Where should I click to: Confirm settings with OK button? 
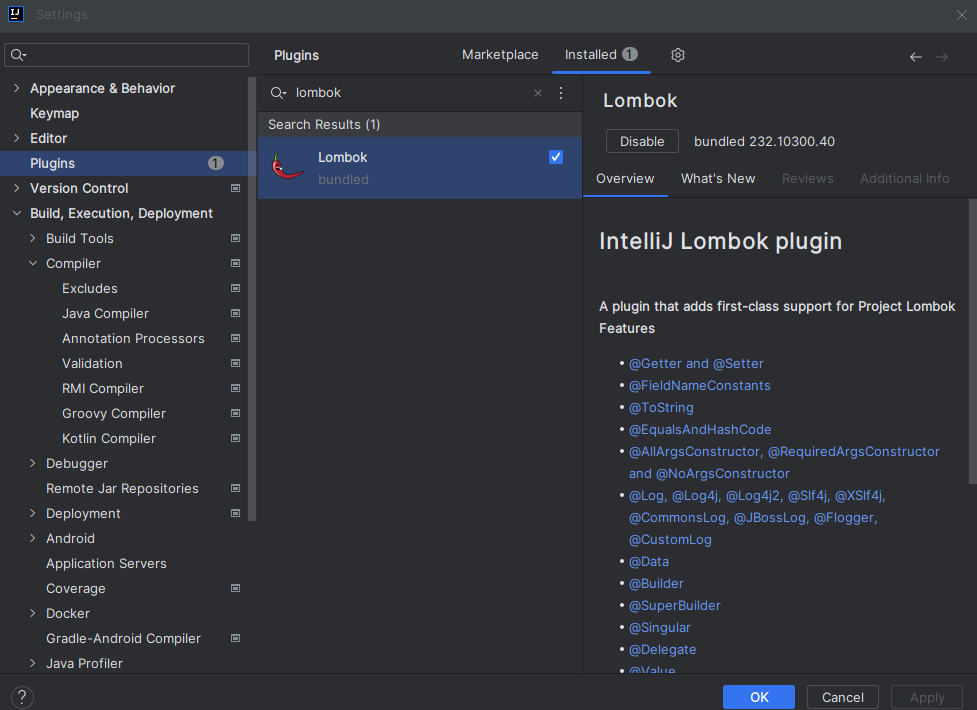(758, 697)
